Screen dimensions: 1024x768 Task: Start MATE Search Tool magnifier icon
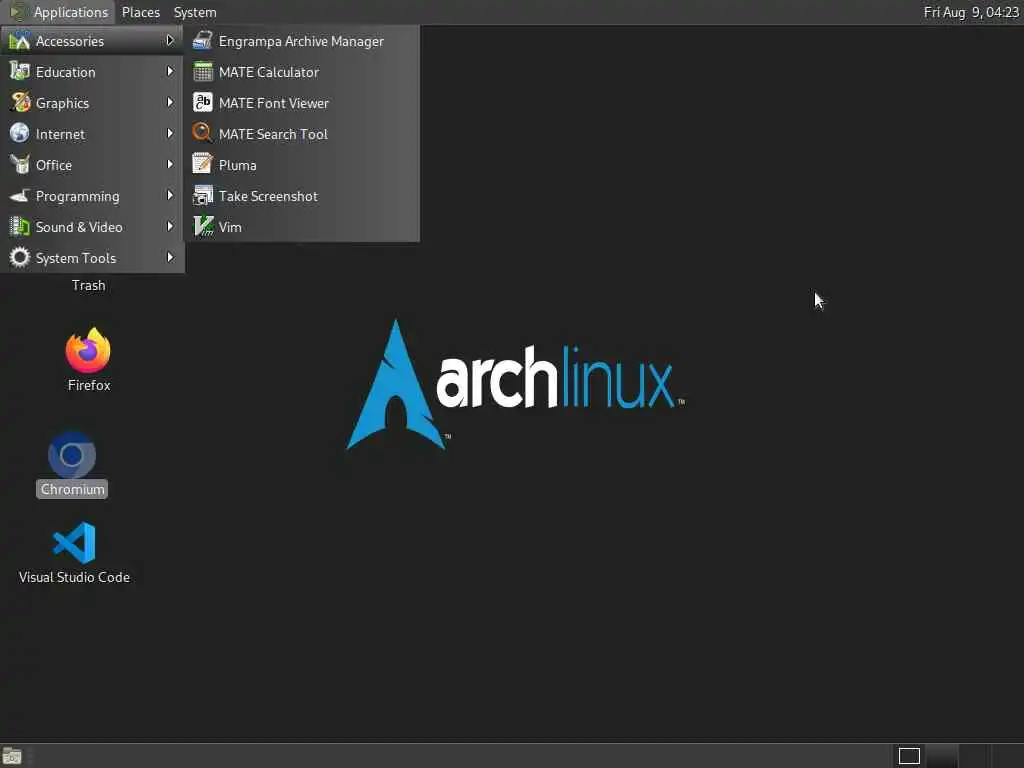202,133
